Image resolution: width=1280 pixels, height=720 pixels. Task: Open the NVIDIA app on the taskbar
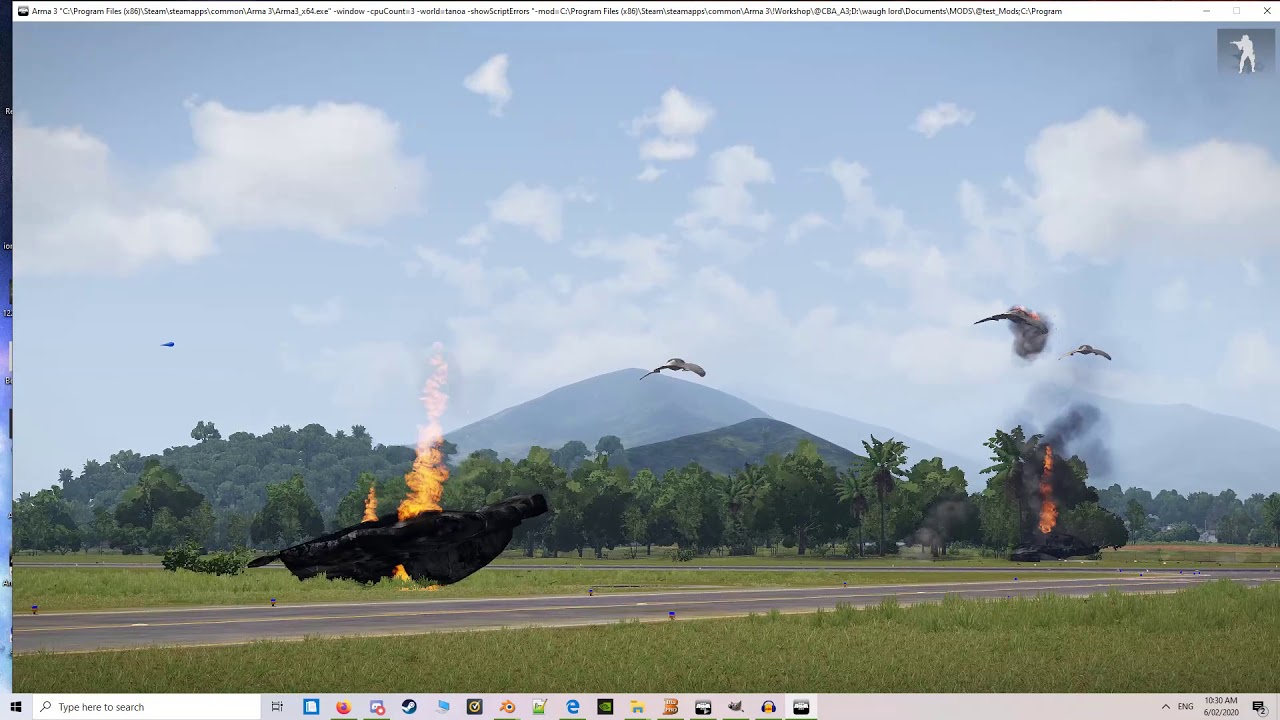(605, 707)
